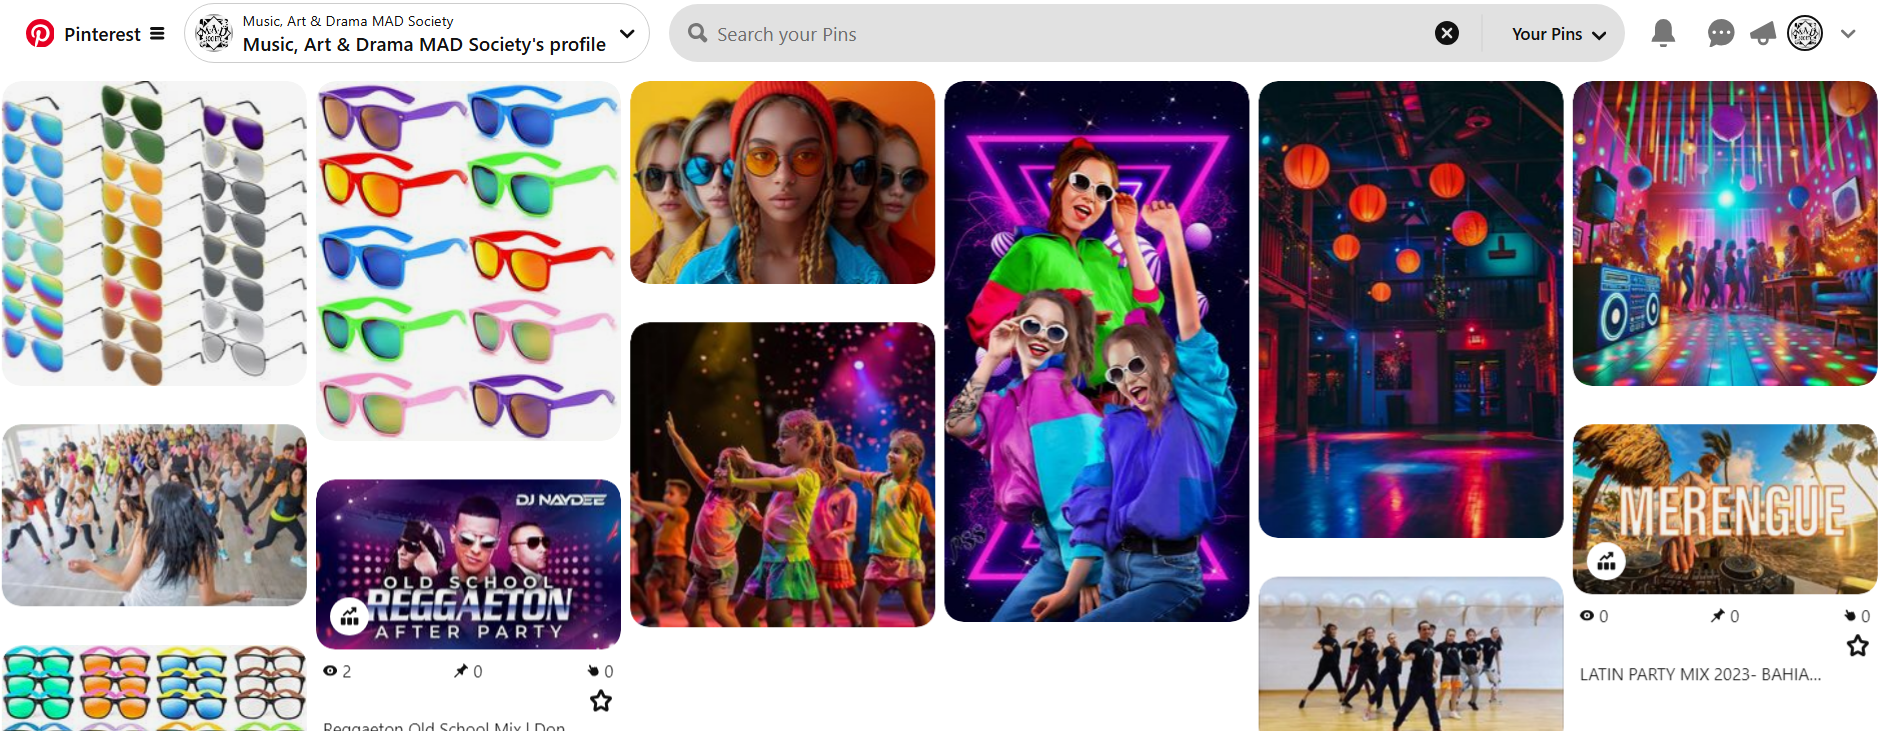The image size is (1883, 731).
Task: Open the LATIN PARTY MIX 2023- BAHIA title
Action: click(x=1700, y=675)
